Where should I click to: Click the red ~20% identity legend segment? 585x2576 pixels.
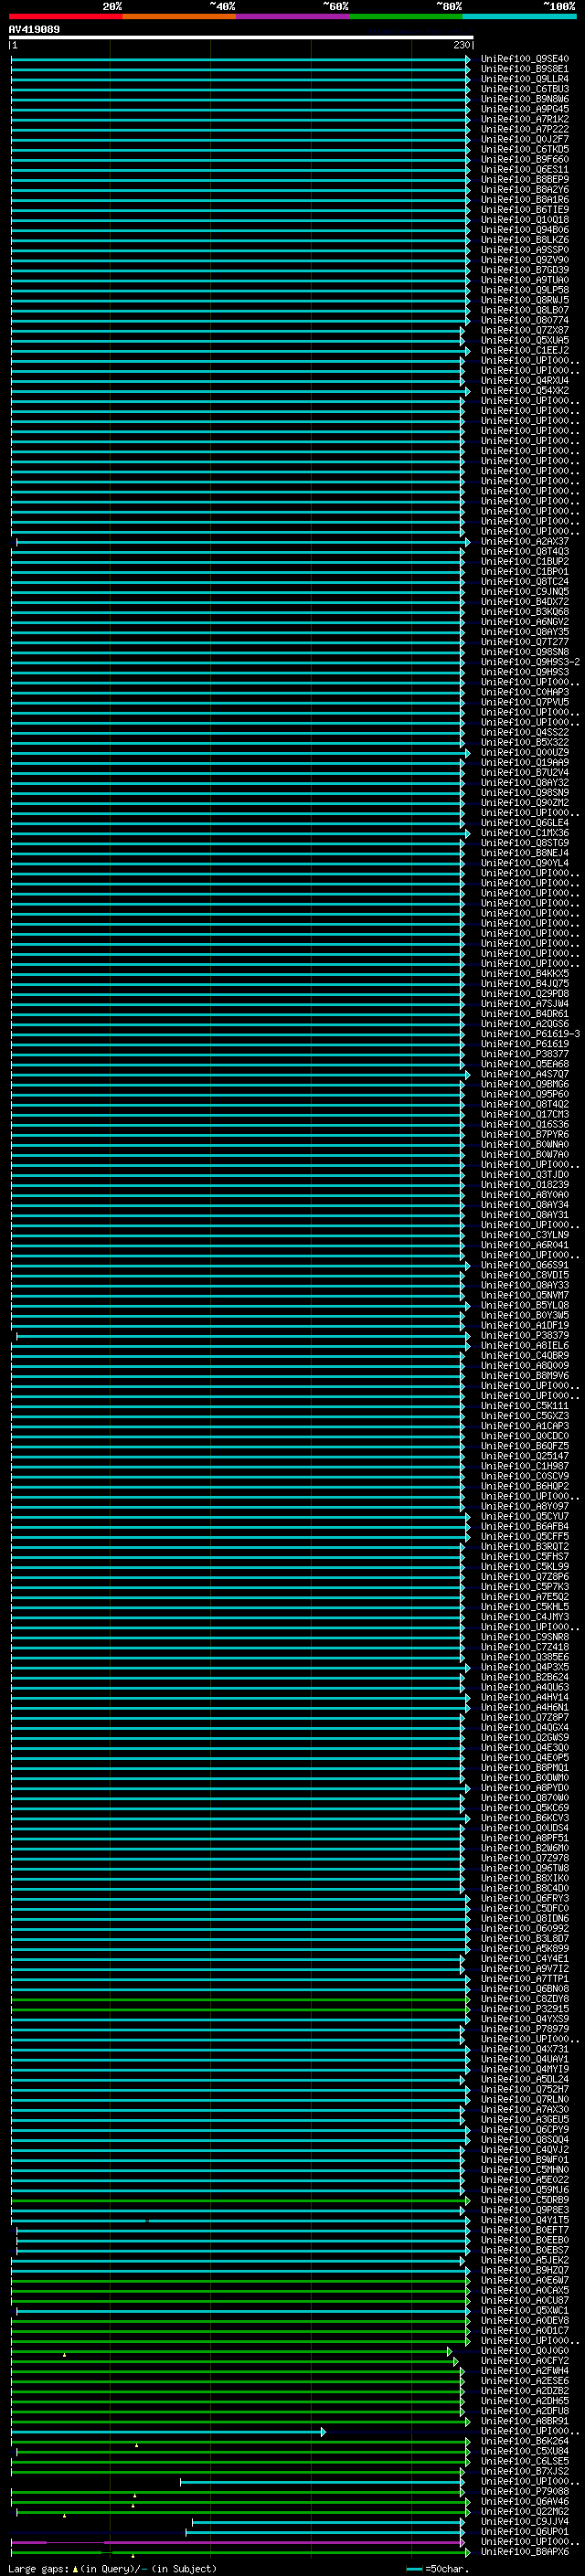click(65, 16)
